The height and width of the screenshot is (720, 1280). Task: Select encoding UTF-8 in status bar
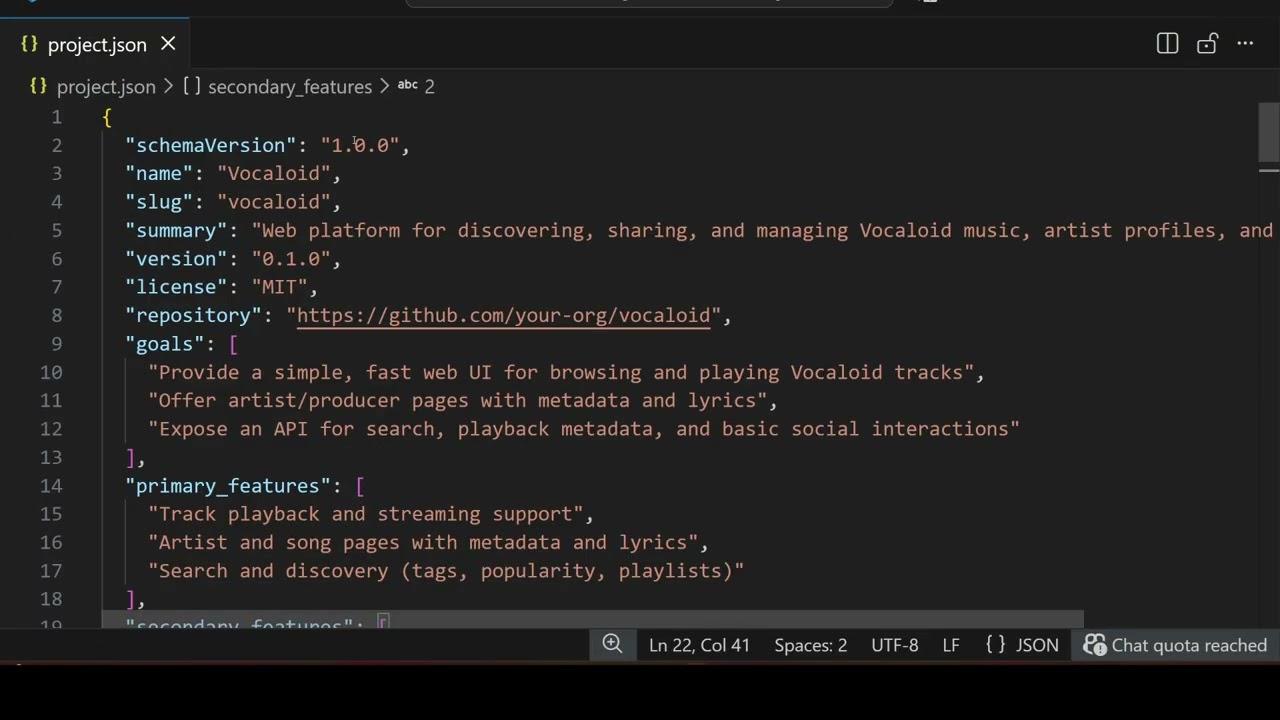pos(895,645)
